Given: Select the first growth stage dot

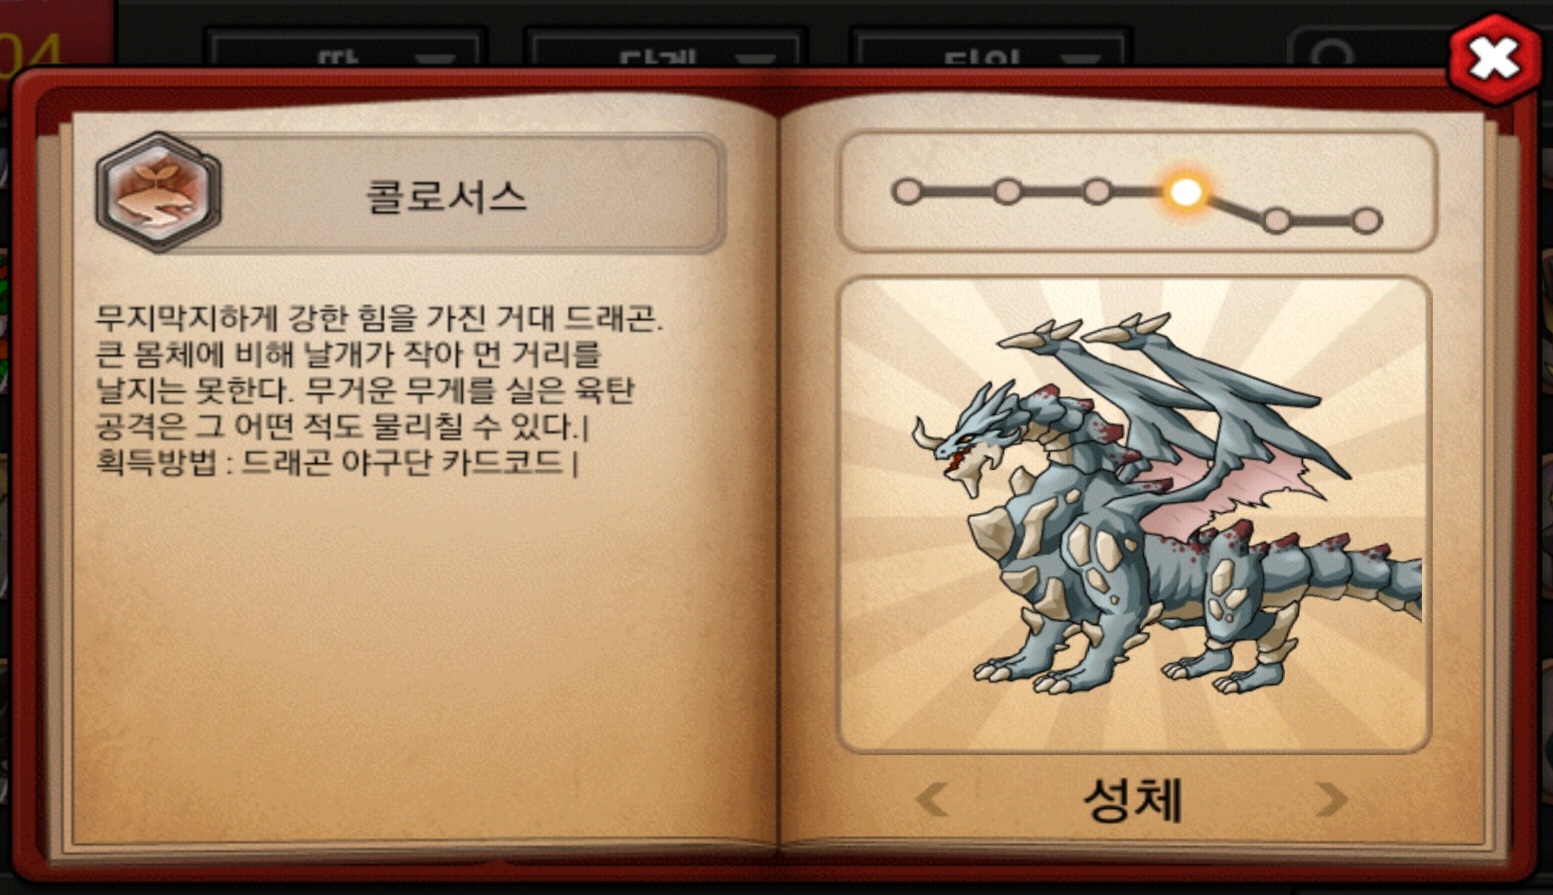Looking at the screenshot, I should [907, 191].
